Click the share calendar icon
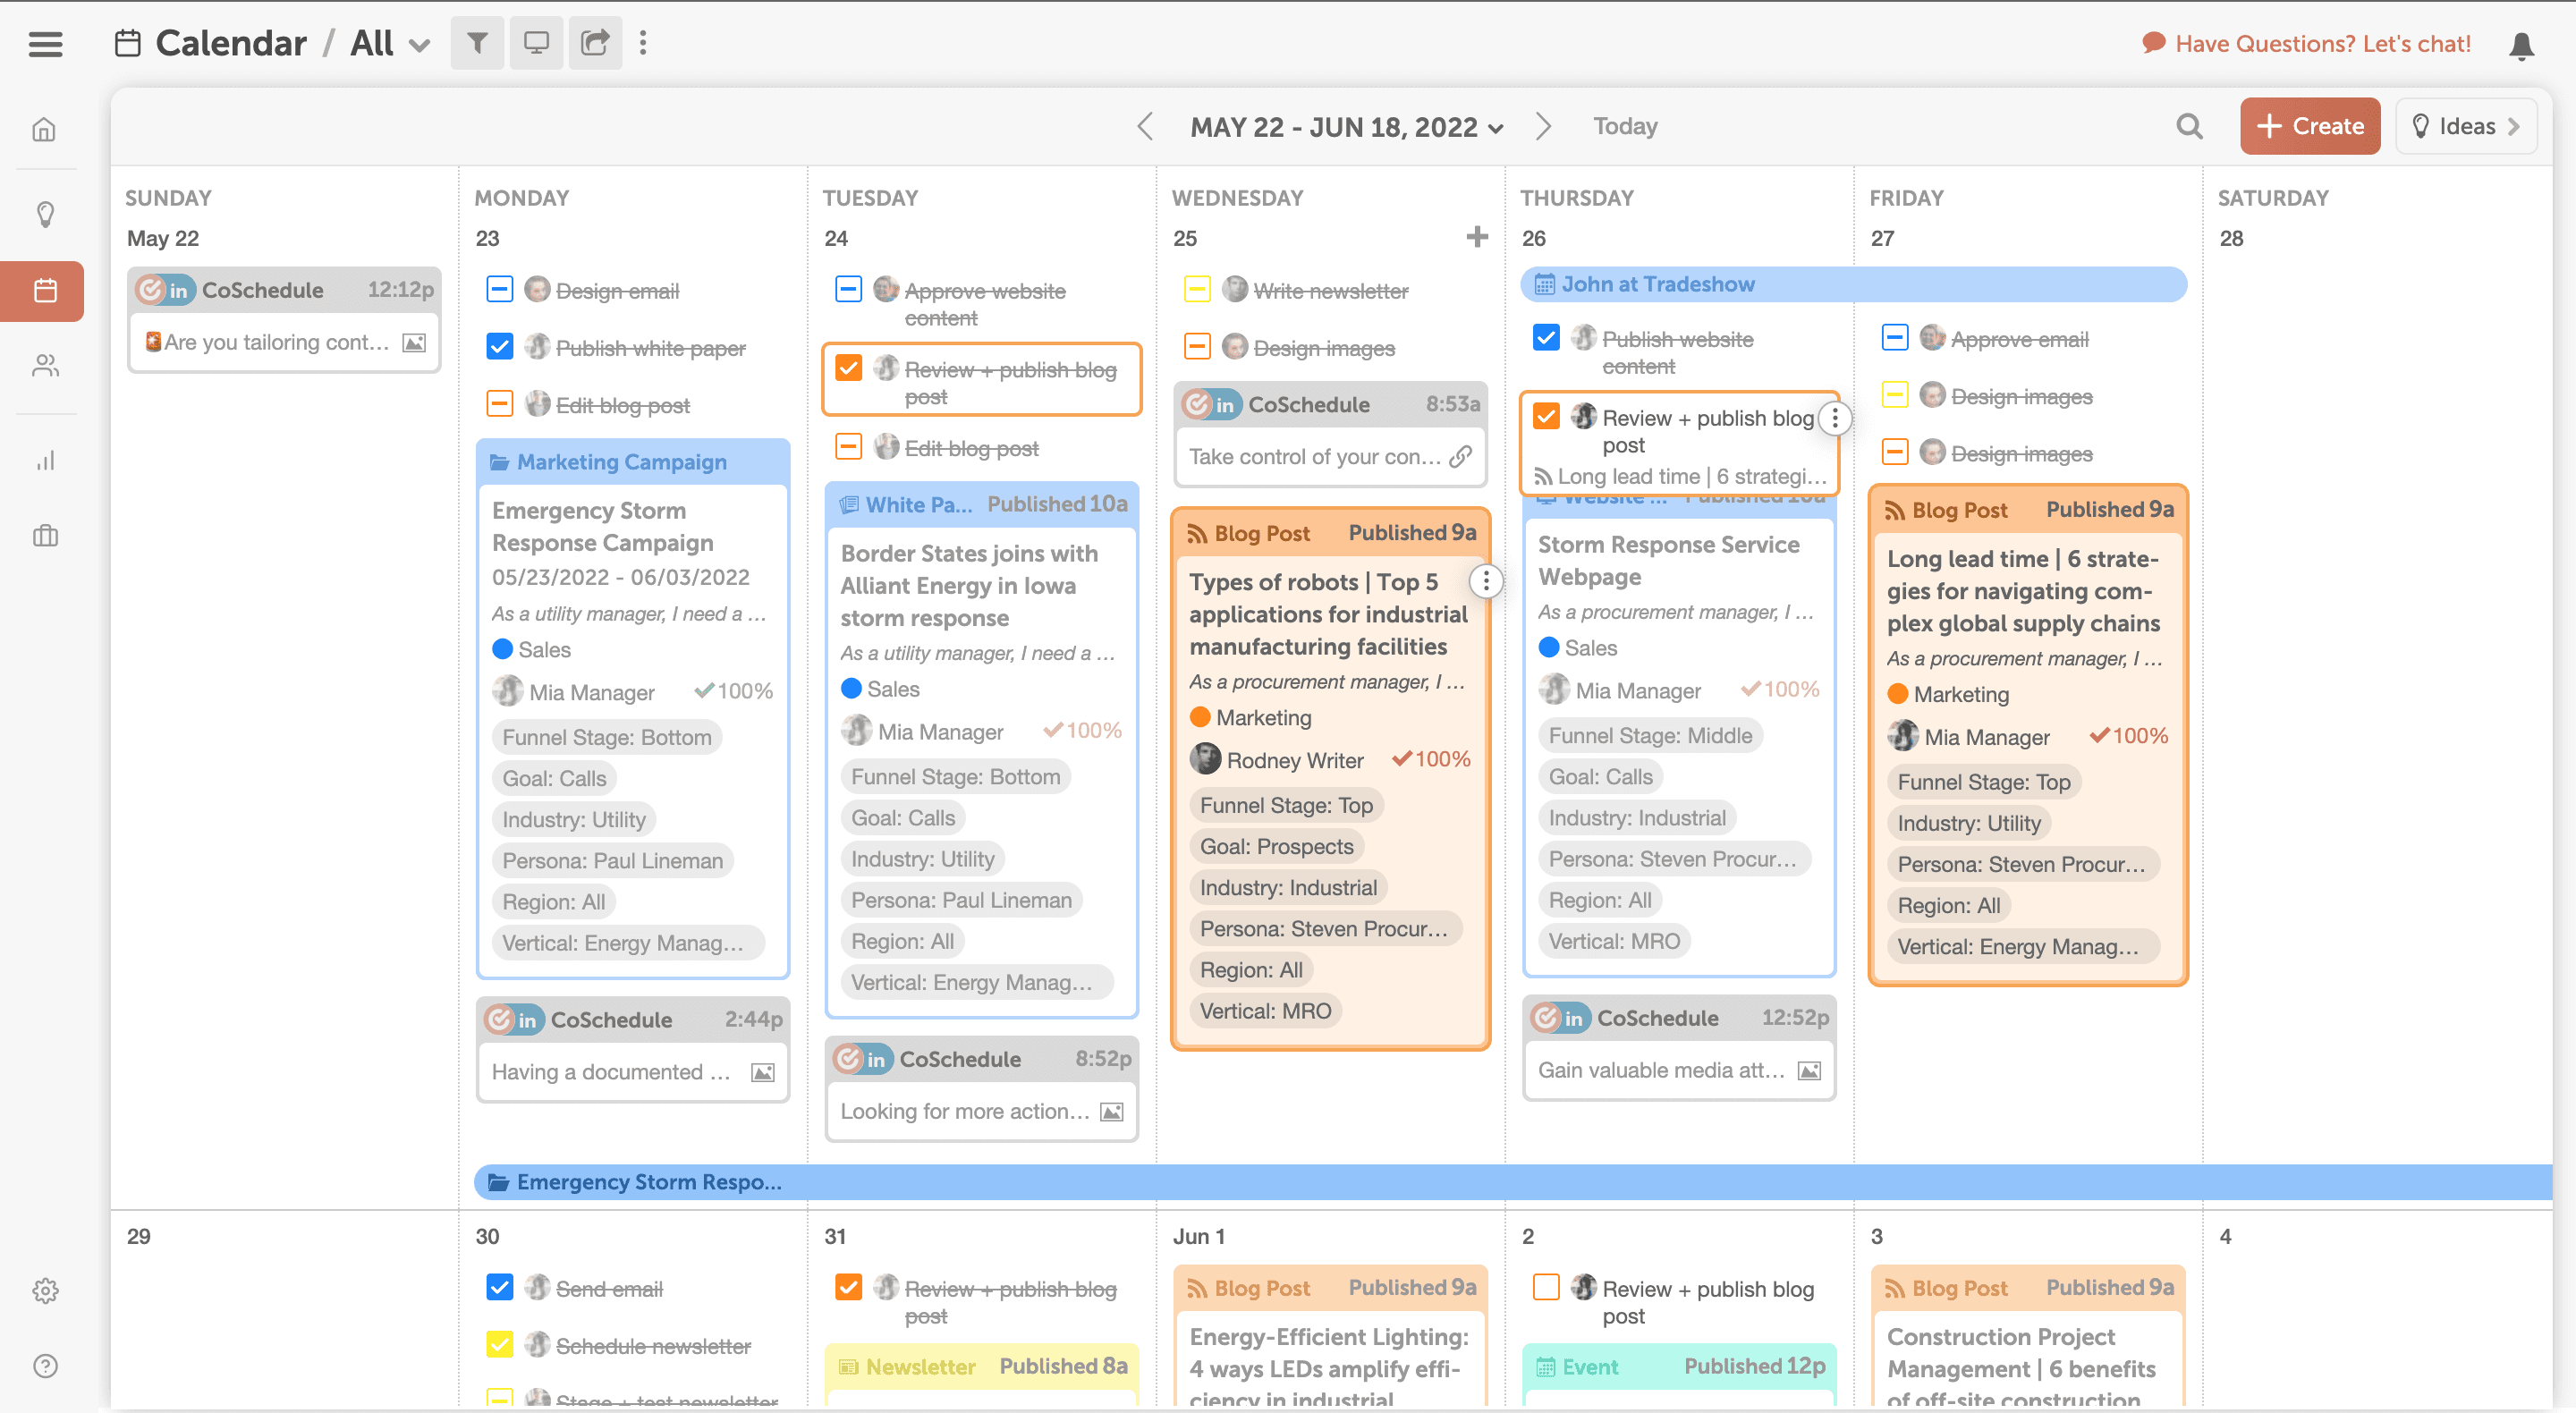 point(595,43)
